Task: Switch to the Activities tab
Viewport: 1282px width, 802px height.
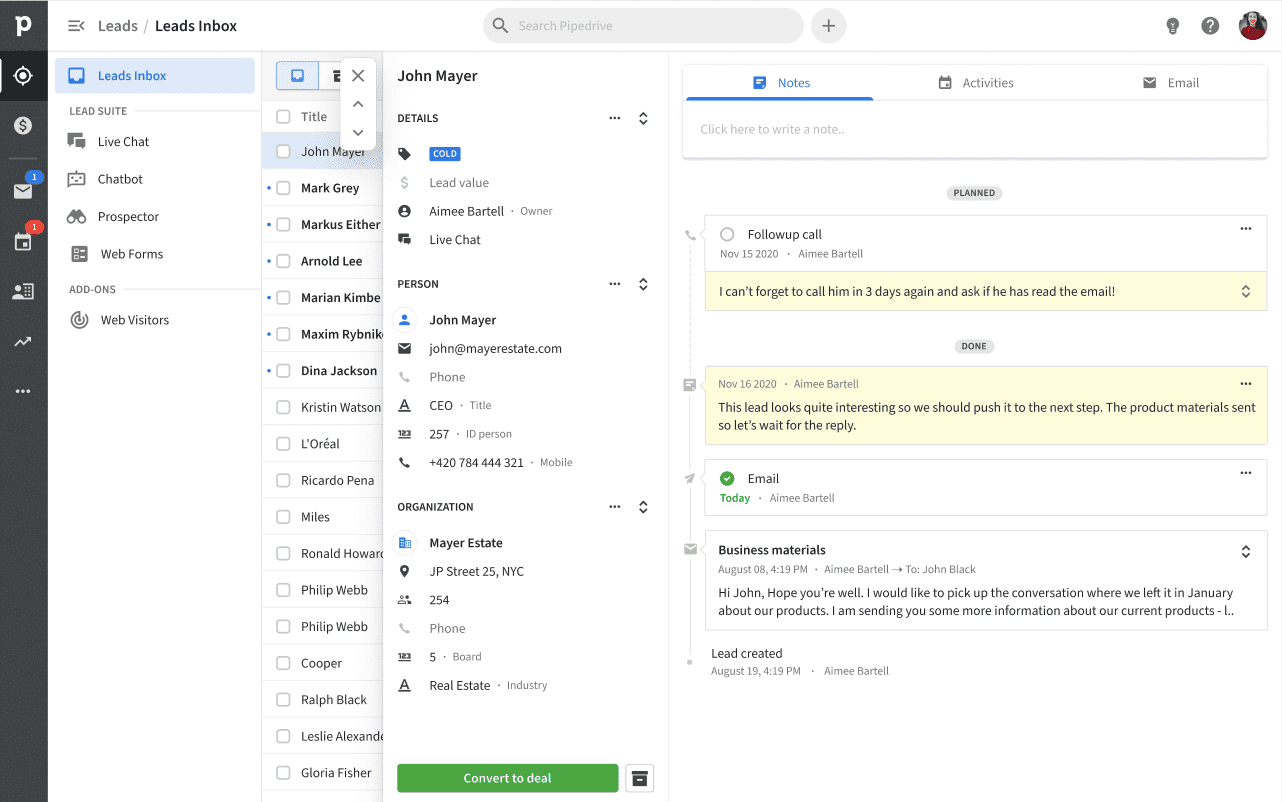Action: point(975,83)
